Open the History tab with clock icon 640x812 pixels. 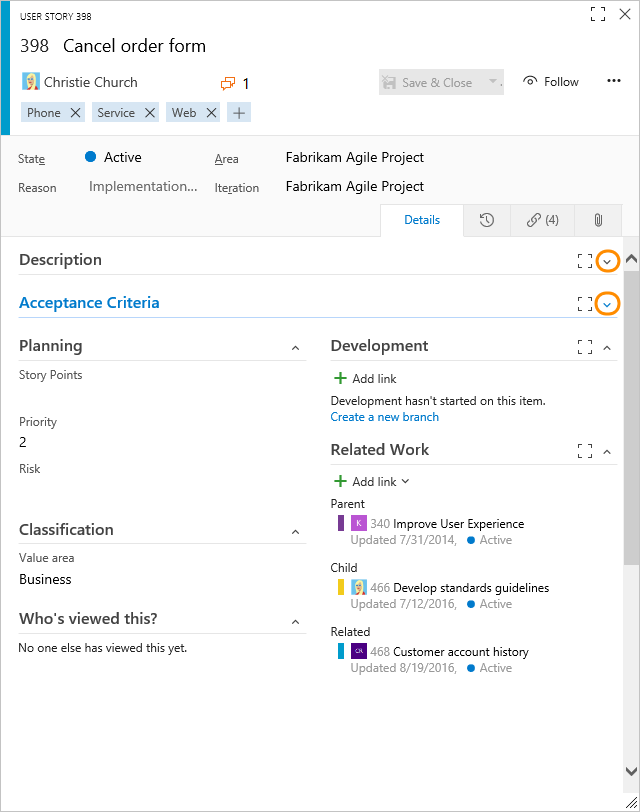pos(488,220)
